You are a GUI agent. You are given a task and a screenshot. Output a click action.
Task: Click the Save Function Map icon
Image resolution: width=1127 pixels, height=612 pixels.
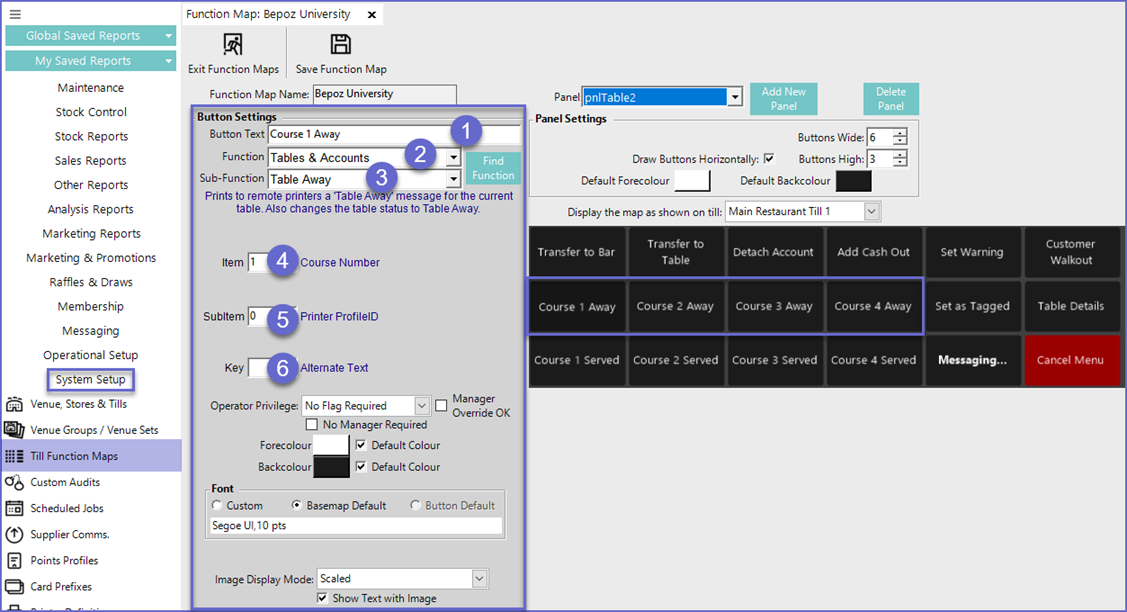(x=341, y=45)
